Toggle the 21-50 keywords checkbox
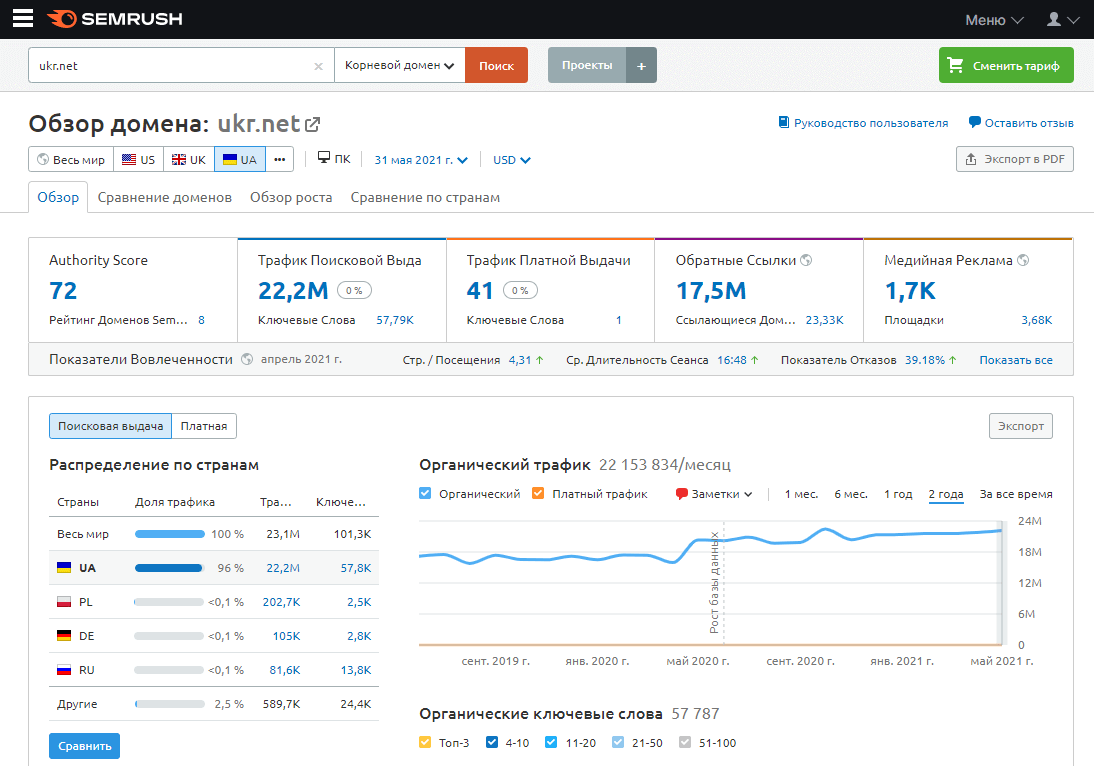Viewport: 1094px width, 766px height. [617, 742]
